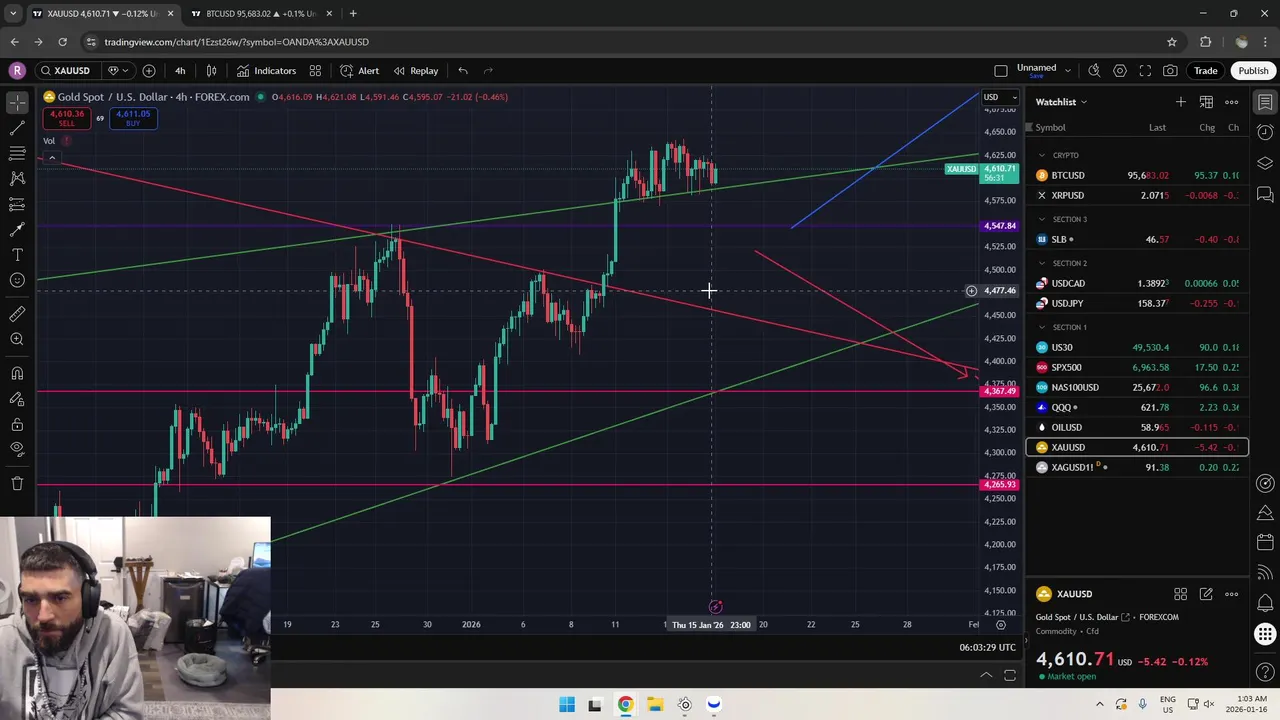
Task: Collapse the indicator legend chevron
Action: [x=52, y=158]
